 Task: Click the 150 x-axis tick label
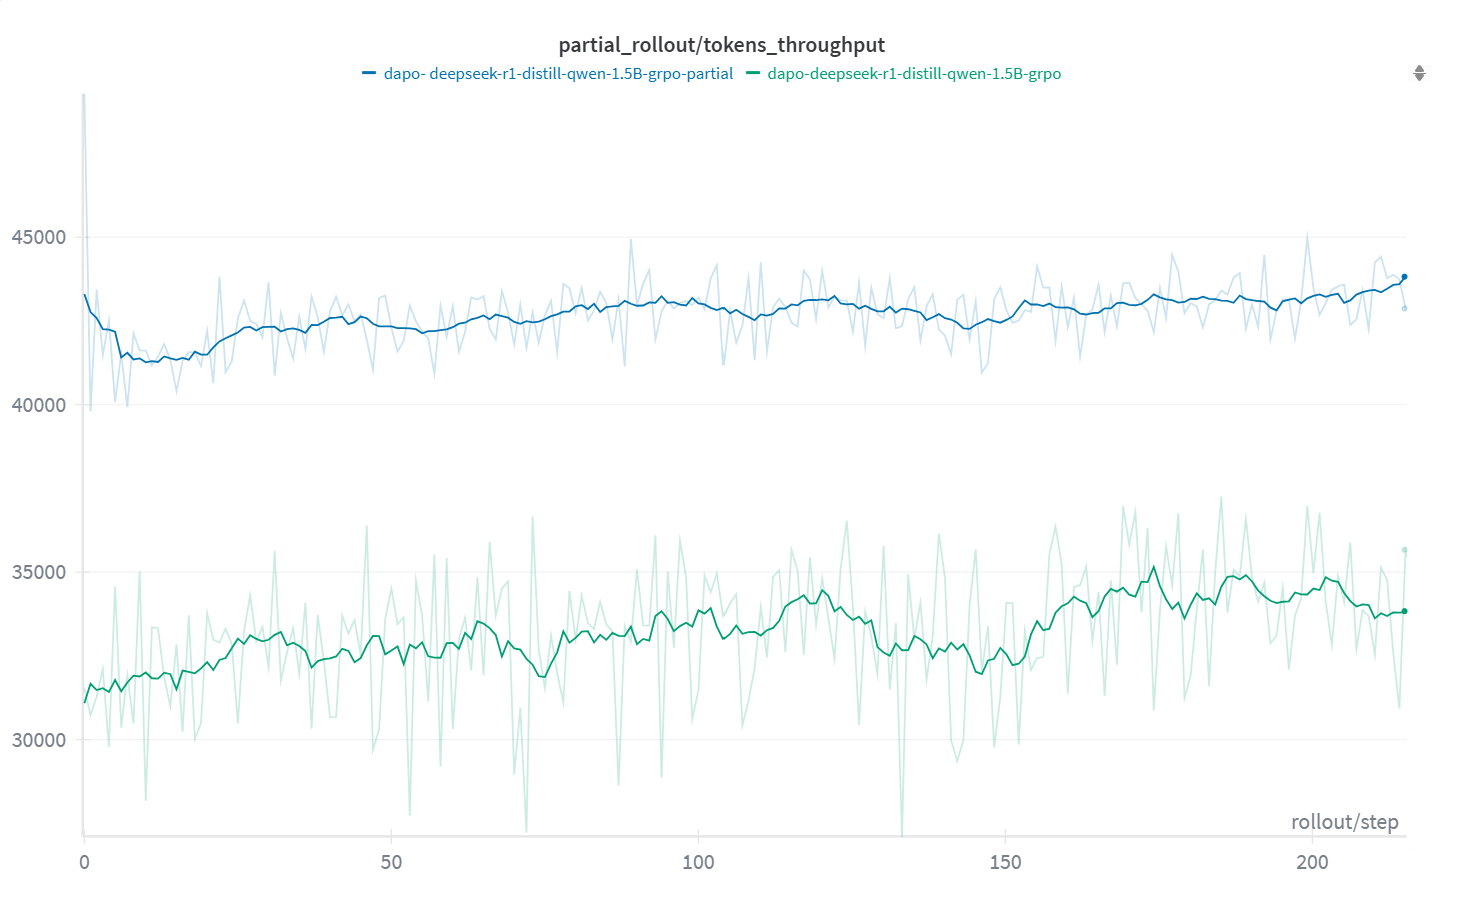click(x=1005, y=863)
